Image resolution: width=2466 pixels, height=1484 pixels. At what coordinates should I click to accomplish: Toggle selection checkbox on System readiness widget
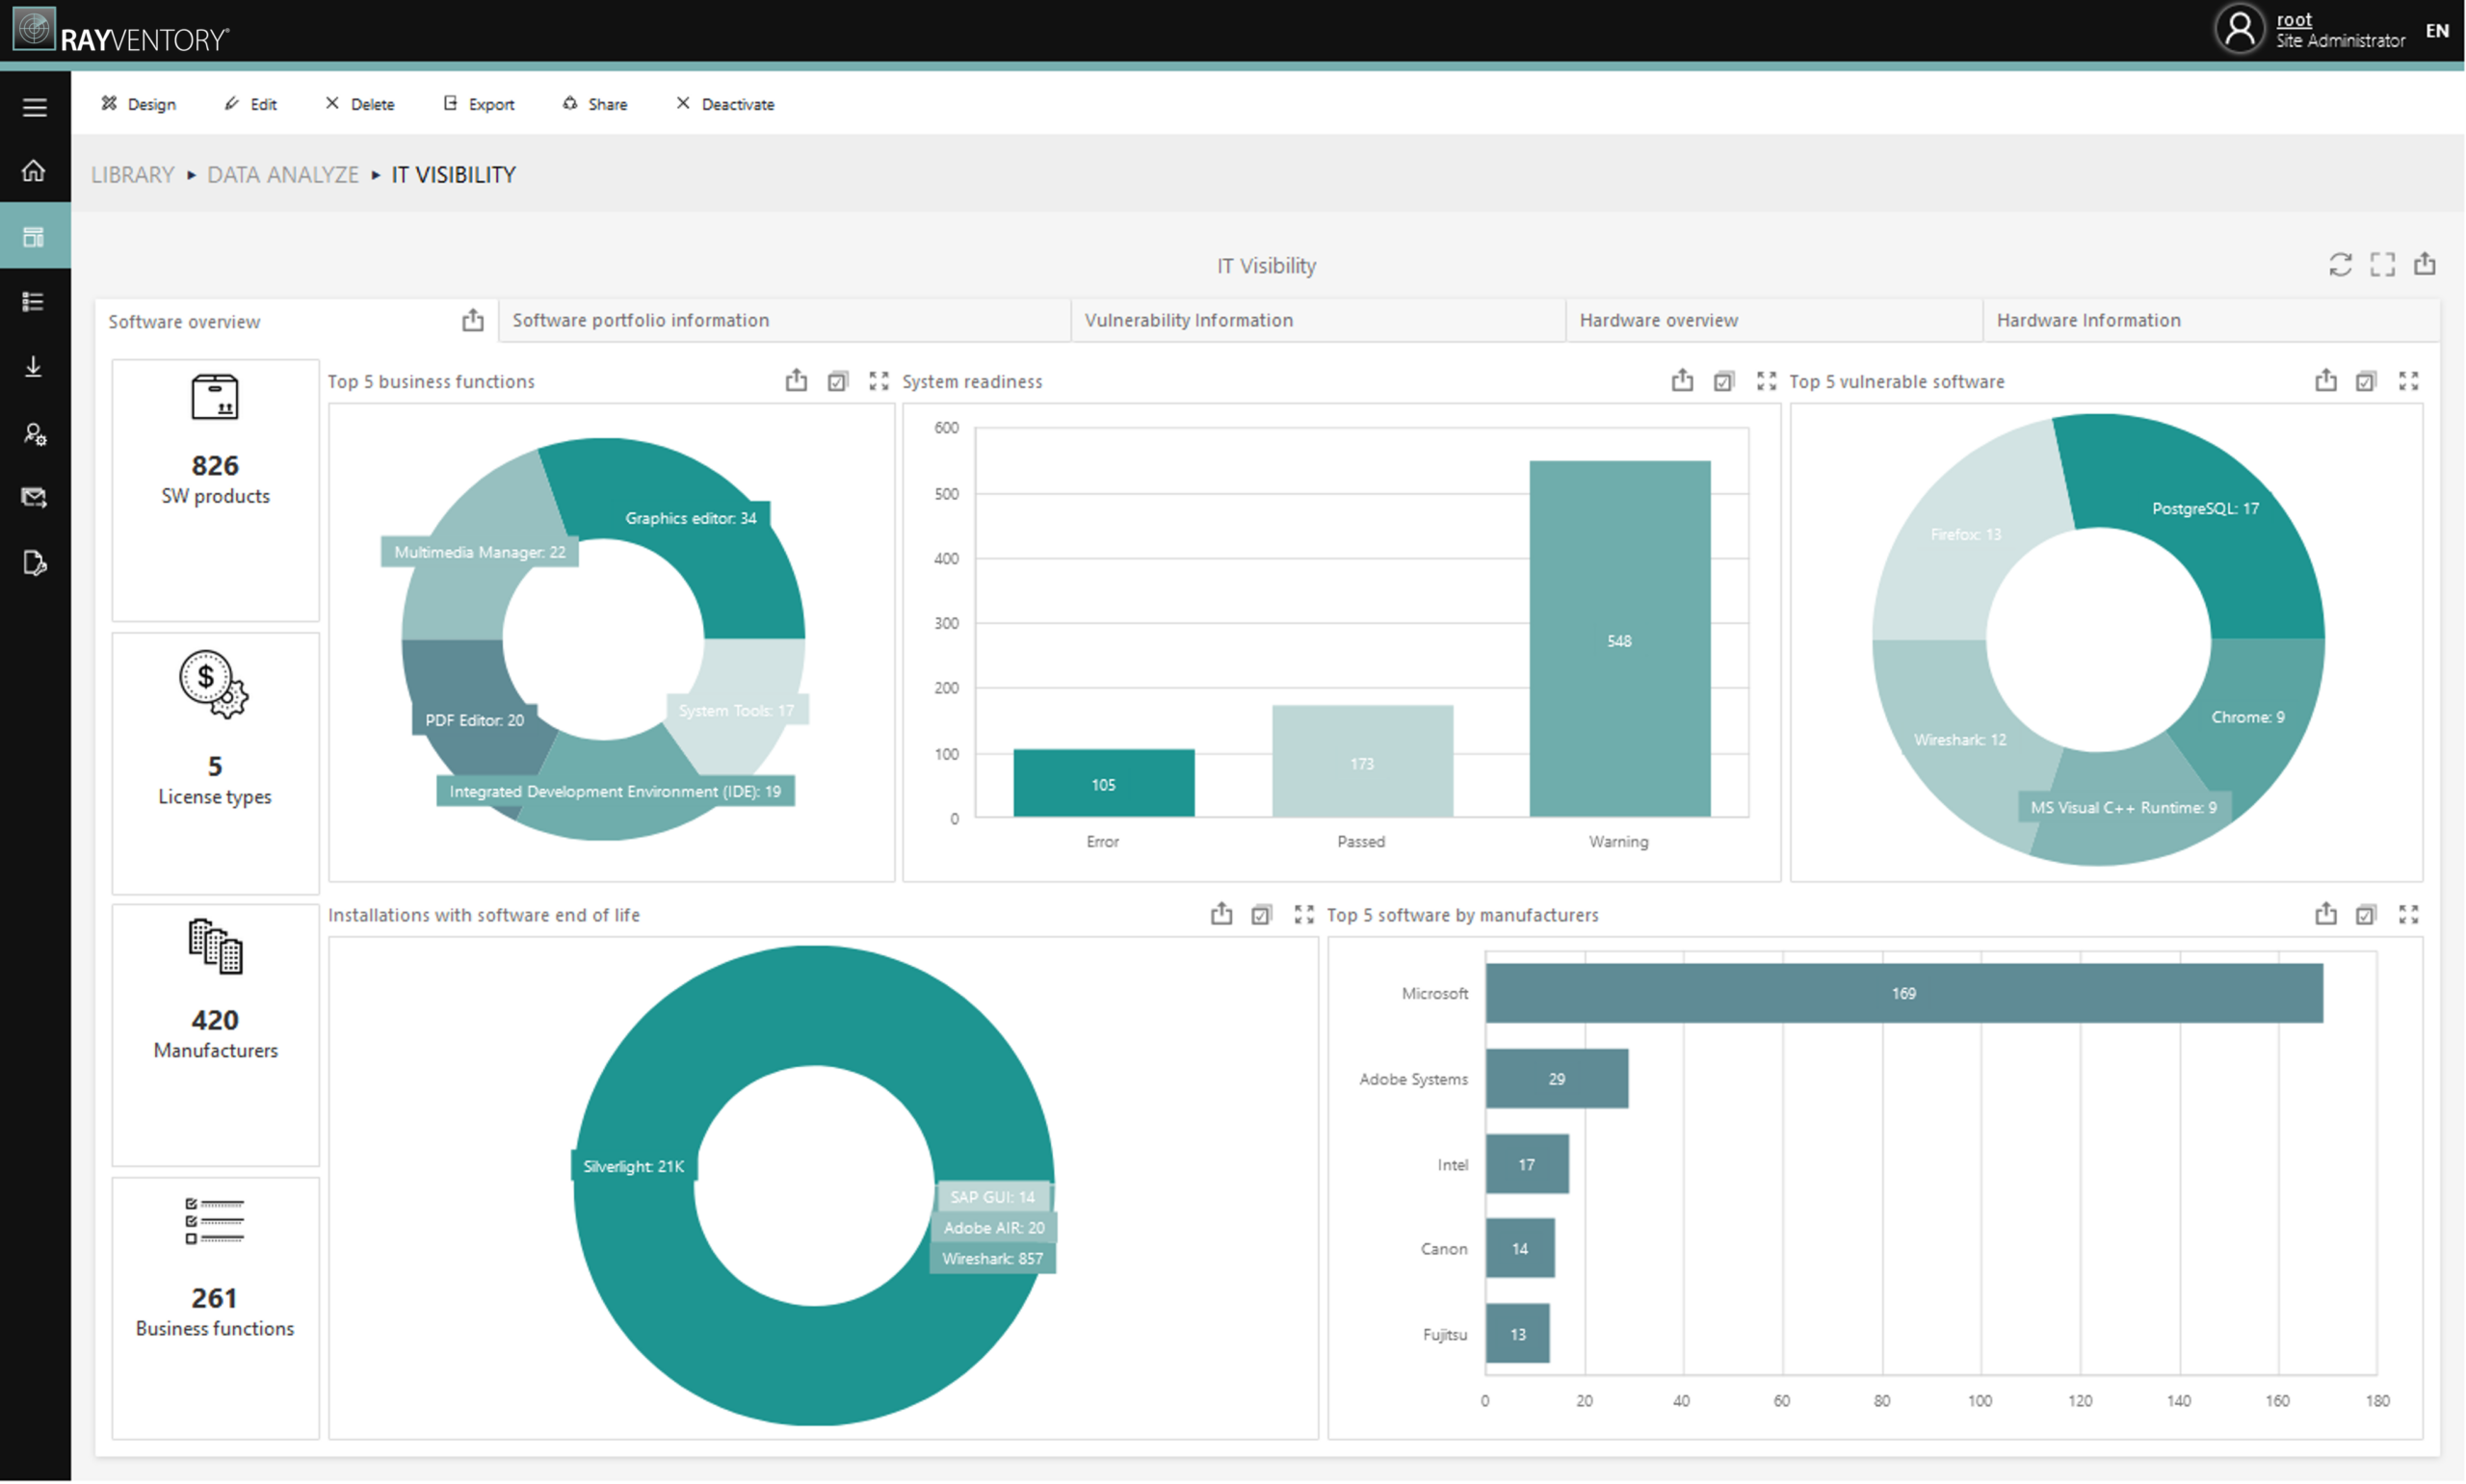(1723, 381)
